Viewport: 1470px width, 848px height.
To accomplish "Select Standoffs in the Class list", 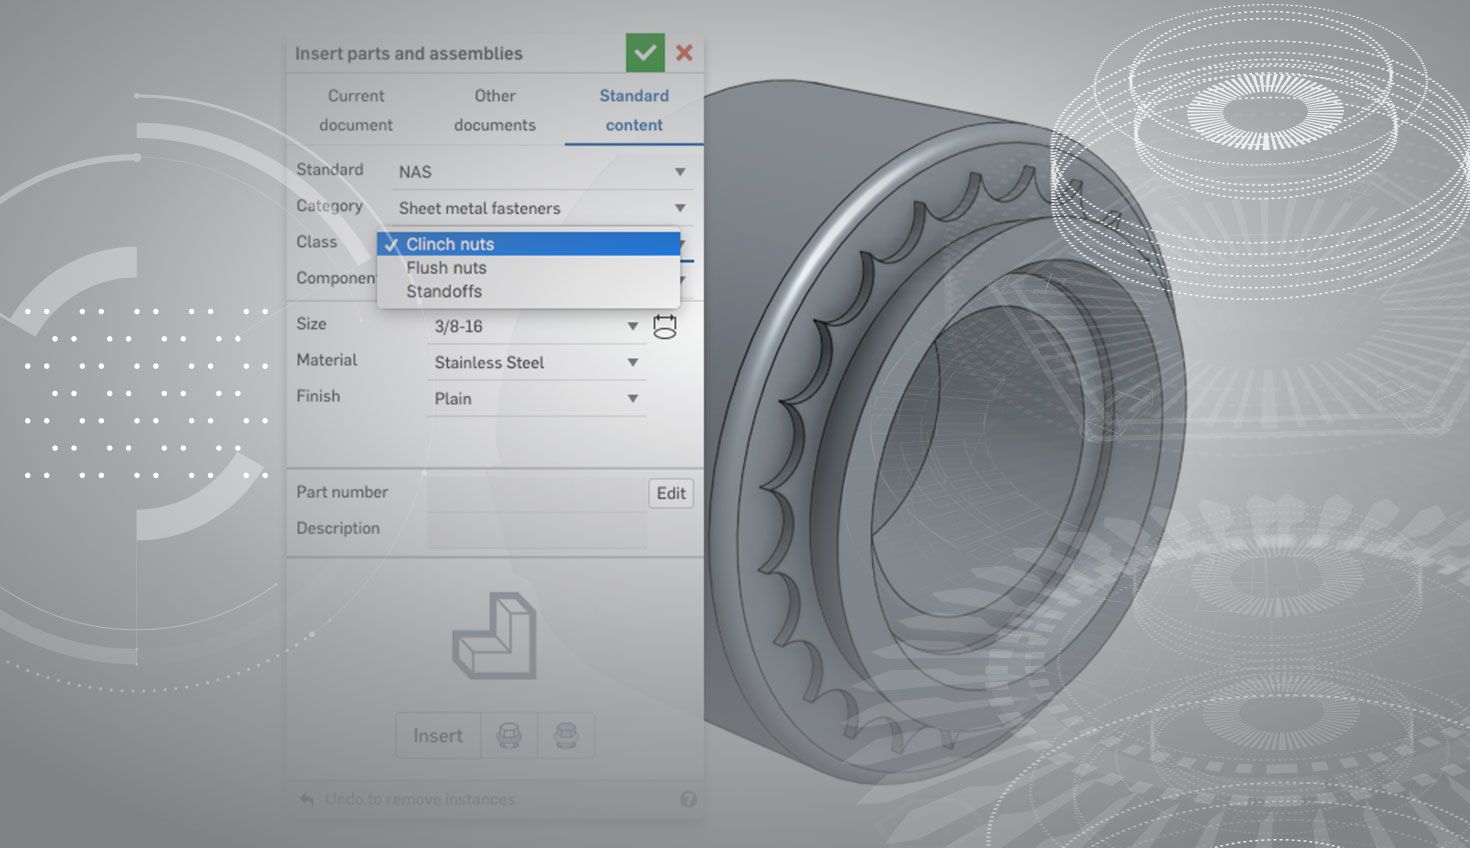I will tap(444, 292).
